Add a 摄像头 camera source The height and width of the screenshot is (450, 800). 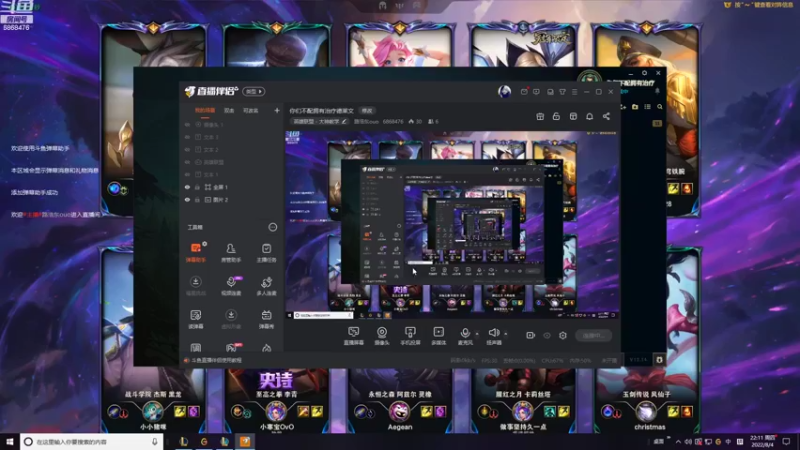(x=382, y=336)
